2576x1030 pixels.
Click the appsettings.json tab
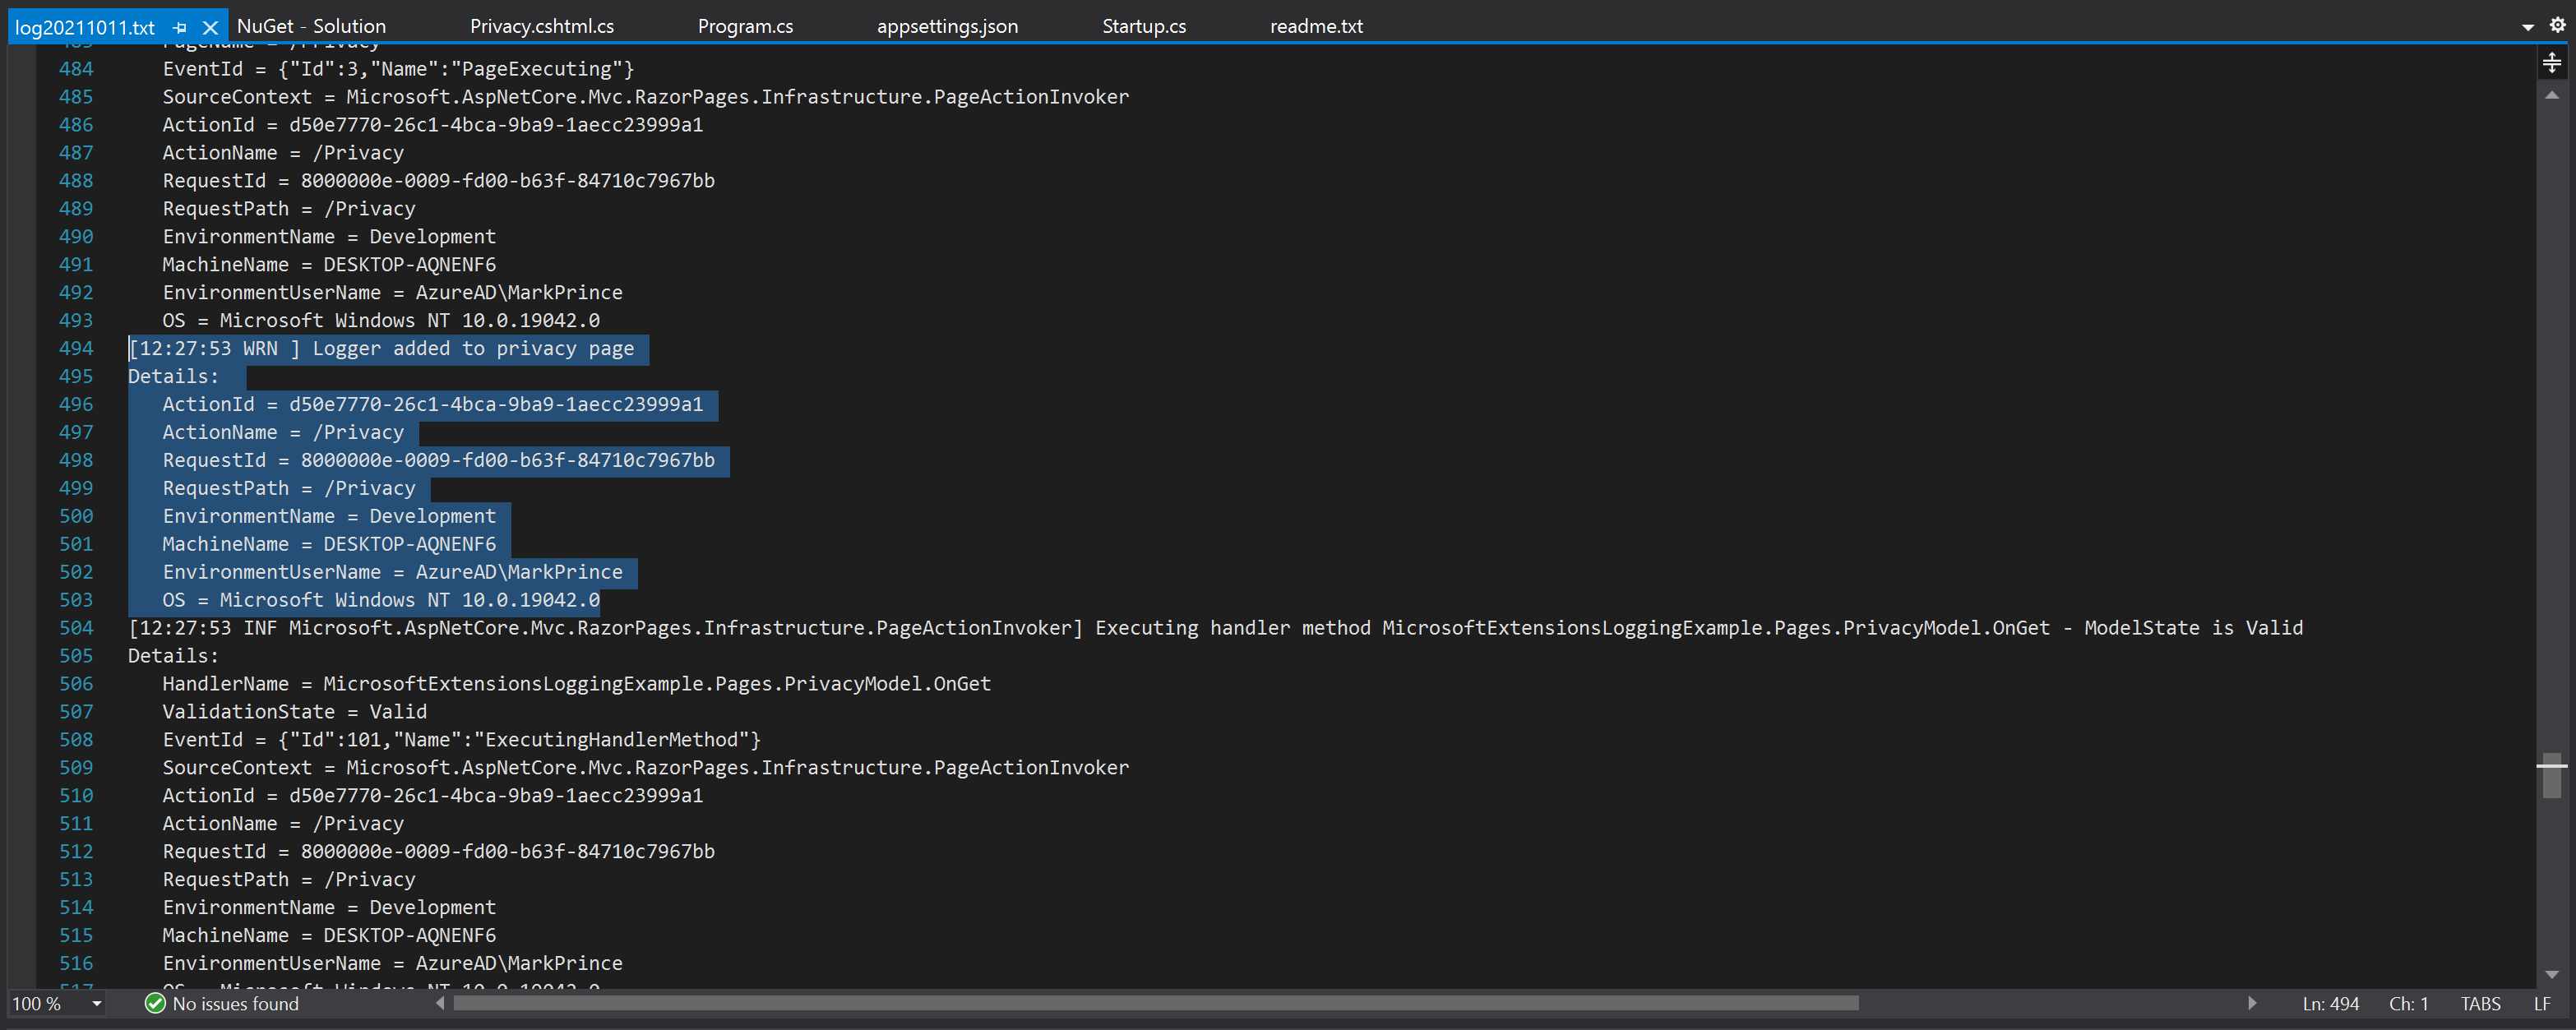[x=981, y=25]
